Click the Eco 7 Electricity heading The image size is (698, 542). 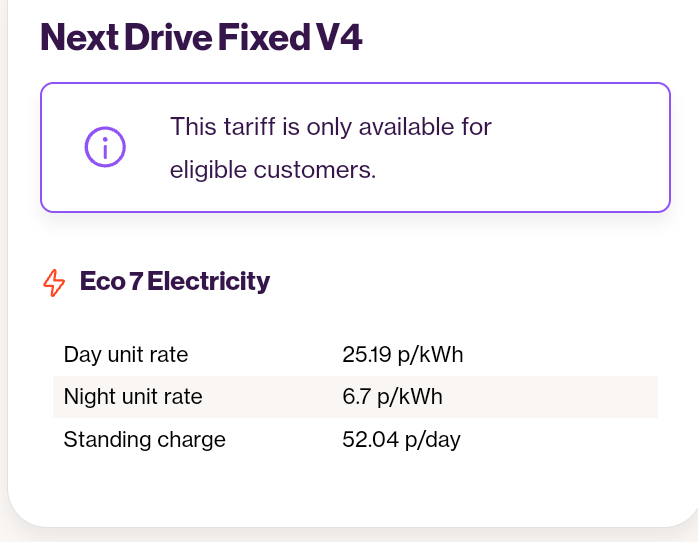tap(175, 281)
